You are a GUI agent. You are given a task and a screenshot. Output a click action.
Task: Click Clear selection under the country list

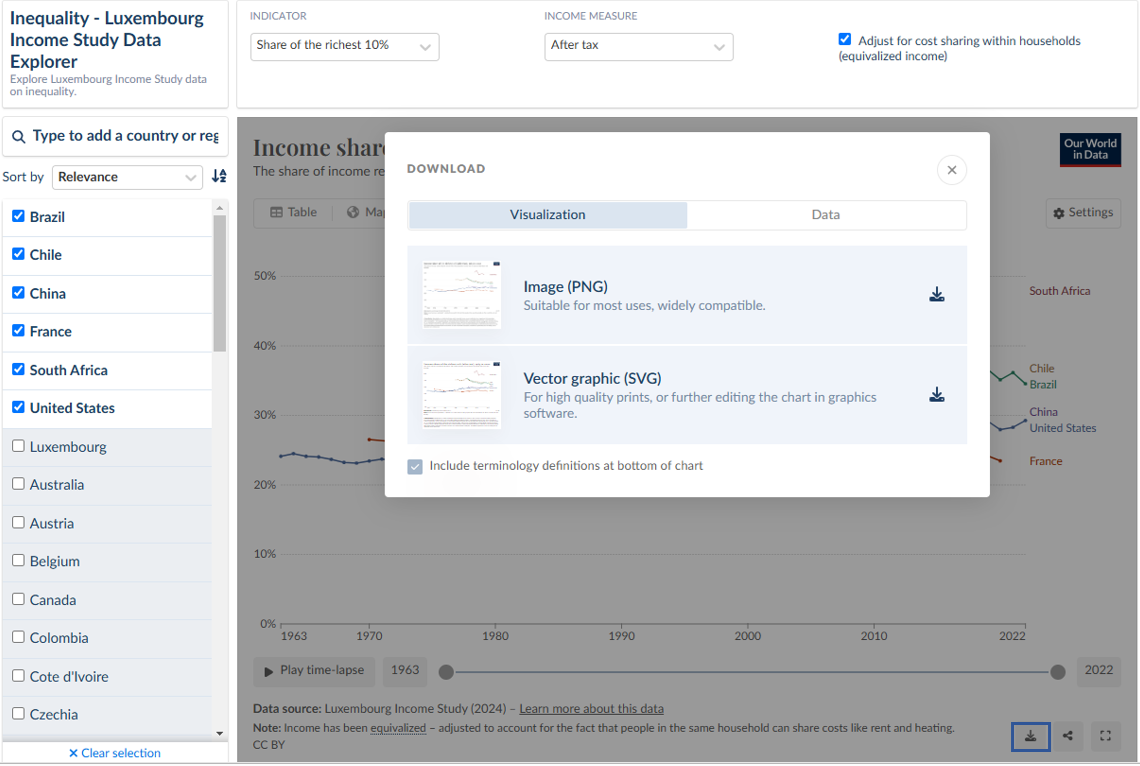point(115,753)
